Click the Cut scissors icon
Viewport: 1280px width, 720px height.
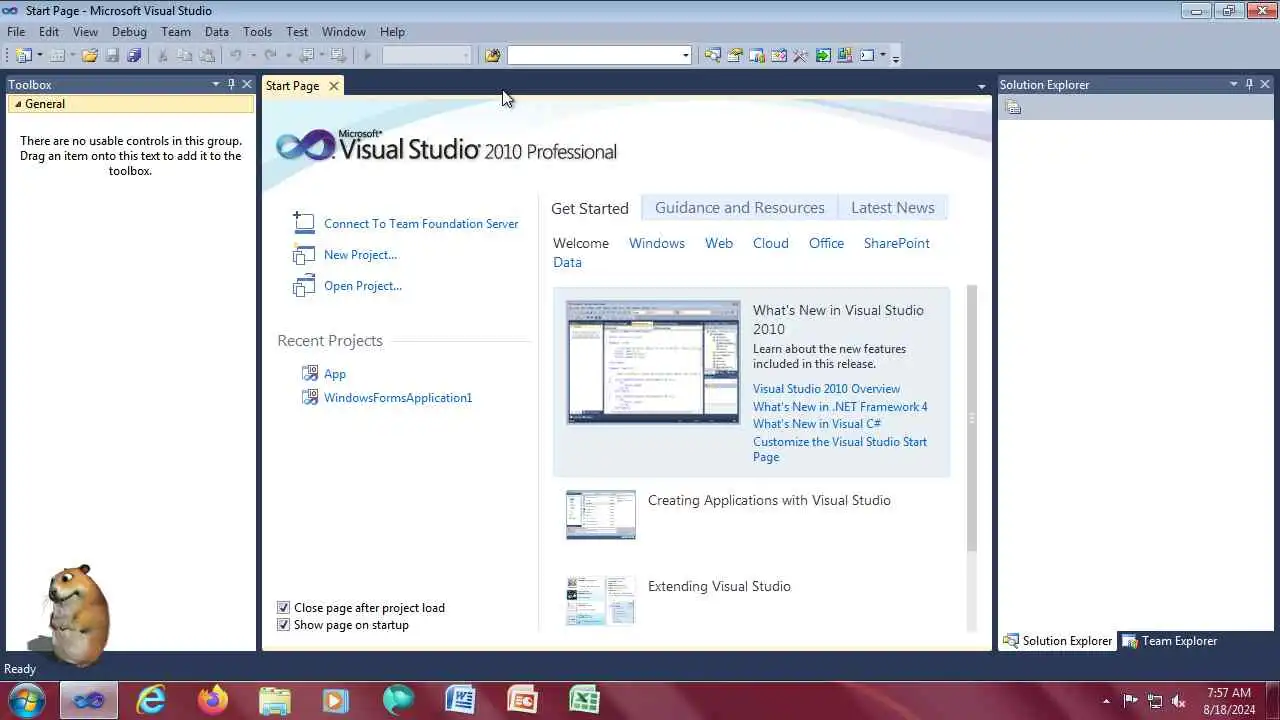tap(163, 55)
